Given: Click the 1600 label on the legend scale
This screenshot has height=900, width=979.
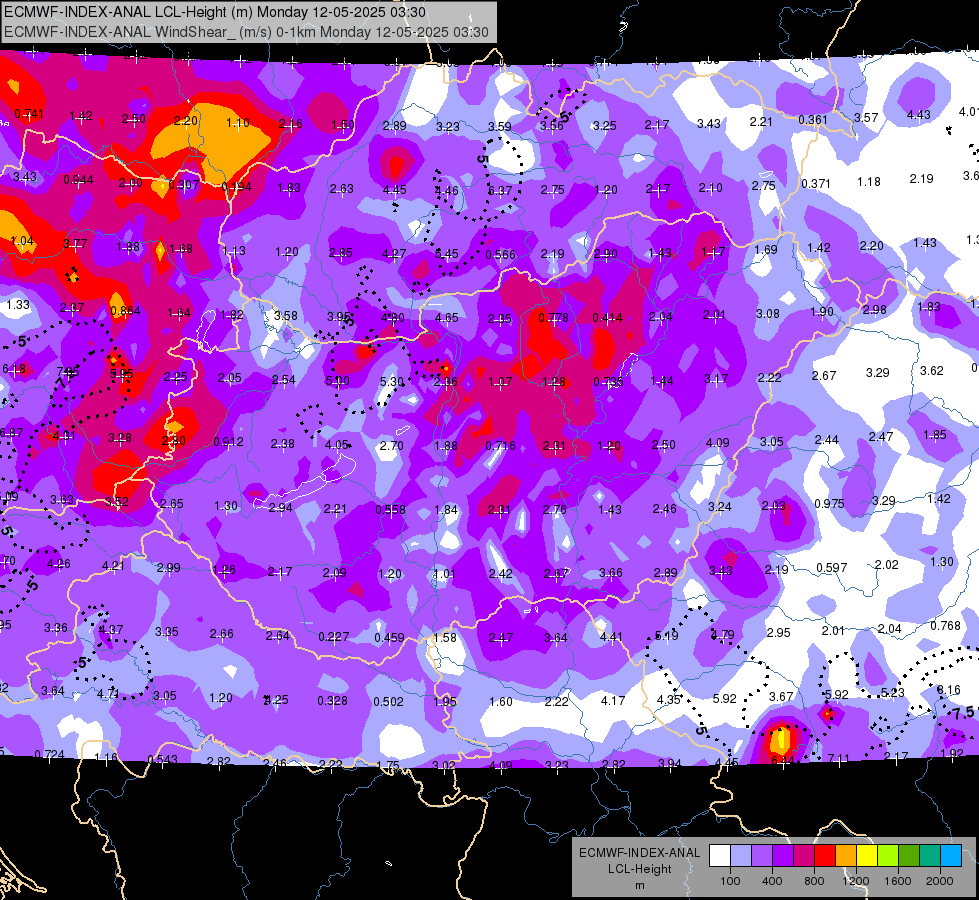Looking at the screenshot, I should 898,881.
